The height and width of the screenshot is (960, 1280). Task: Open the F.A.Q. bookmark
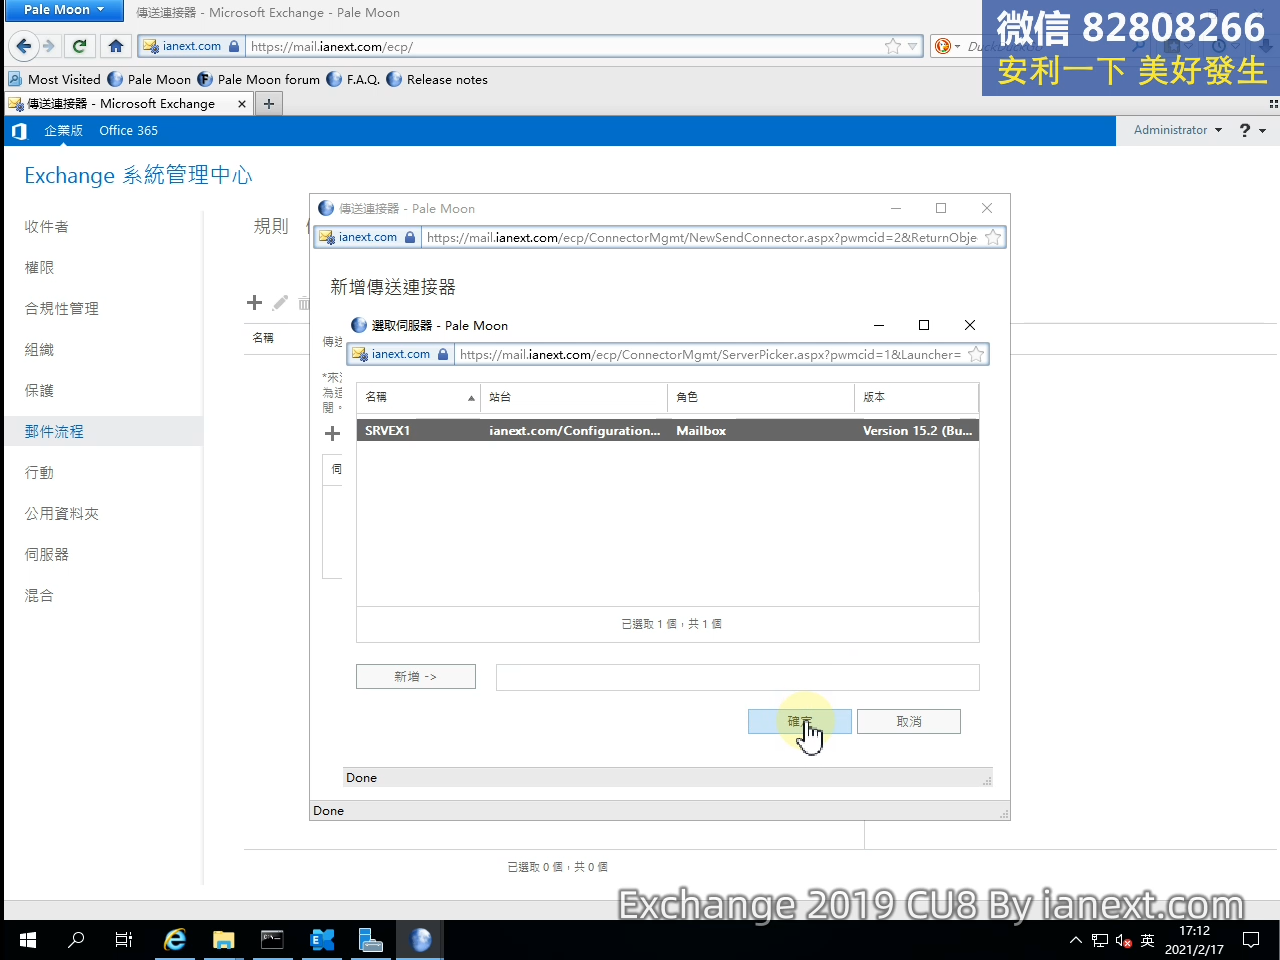coord(353,79)
